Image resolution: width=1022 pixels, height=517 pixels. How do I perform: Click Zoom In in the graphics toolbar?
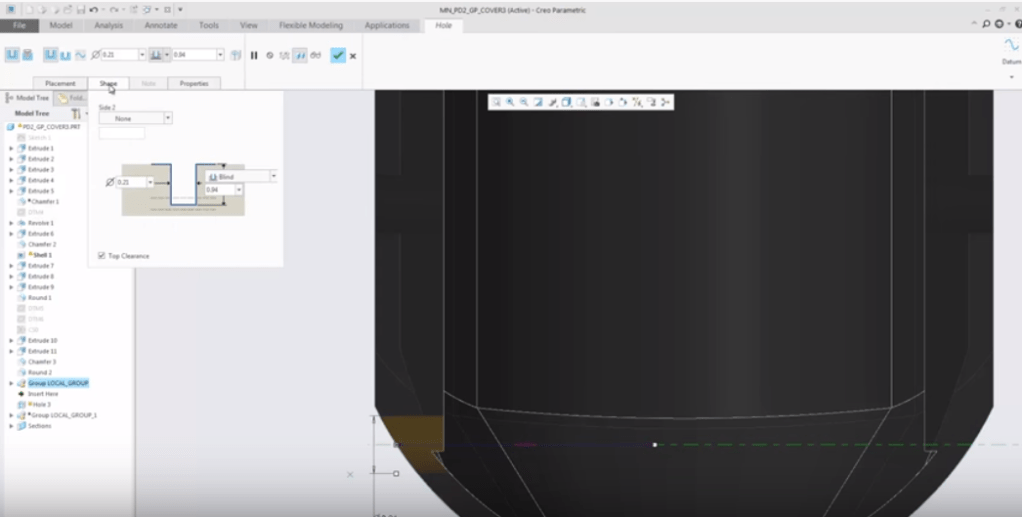click(x=510, y=102)
